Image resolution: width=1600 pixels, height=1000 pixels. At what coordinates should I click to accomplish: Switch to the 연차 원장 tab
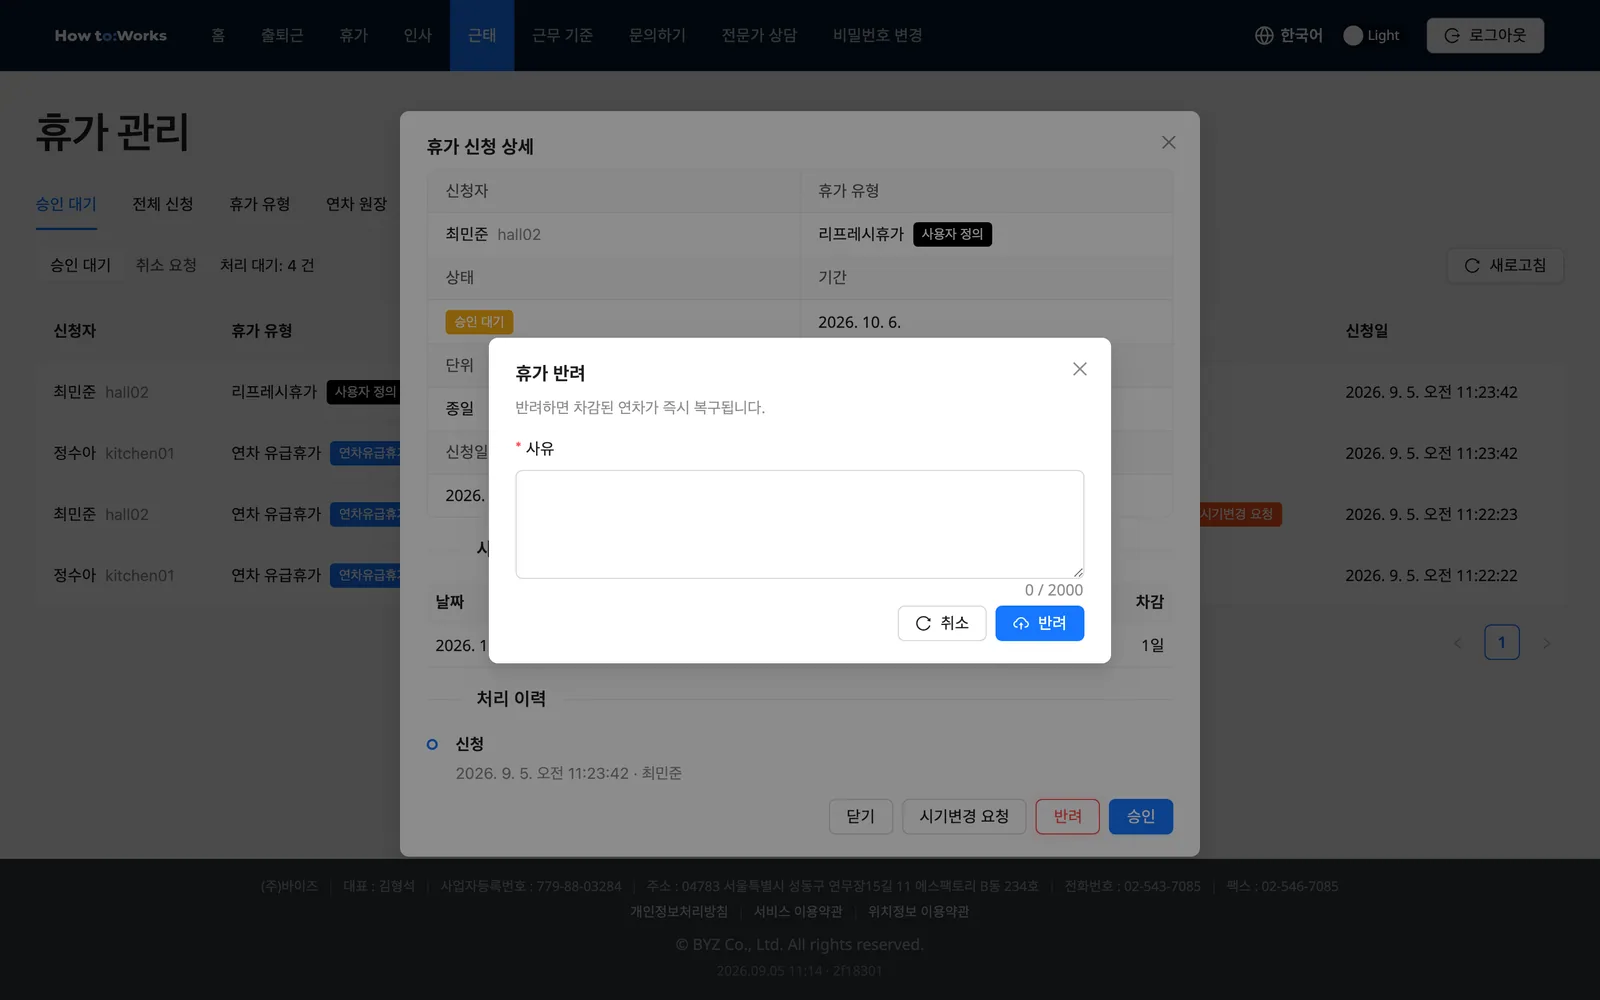coord(356,204)
